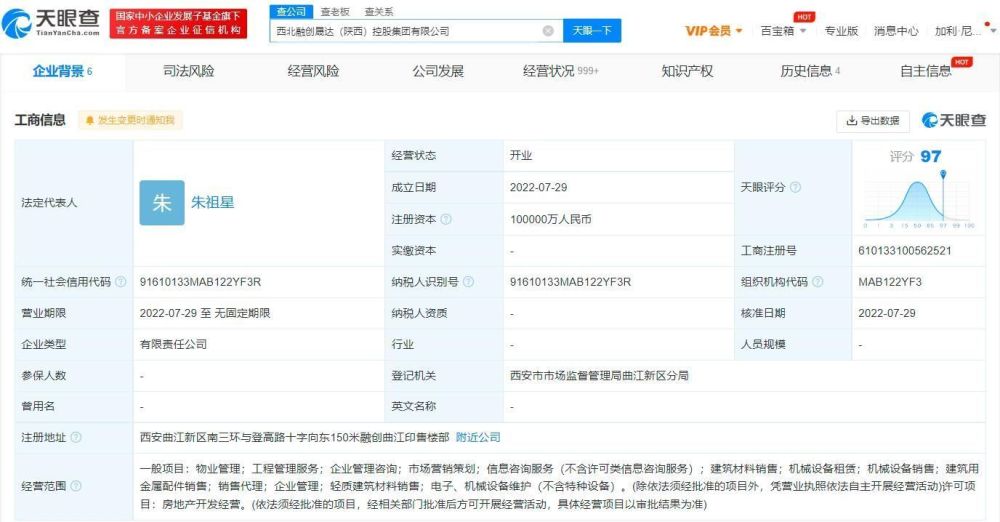Select the 查老板 search mode tab
The image size is (1000, 522).
pos(335,11)
